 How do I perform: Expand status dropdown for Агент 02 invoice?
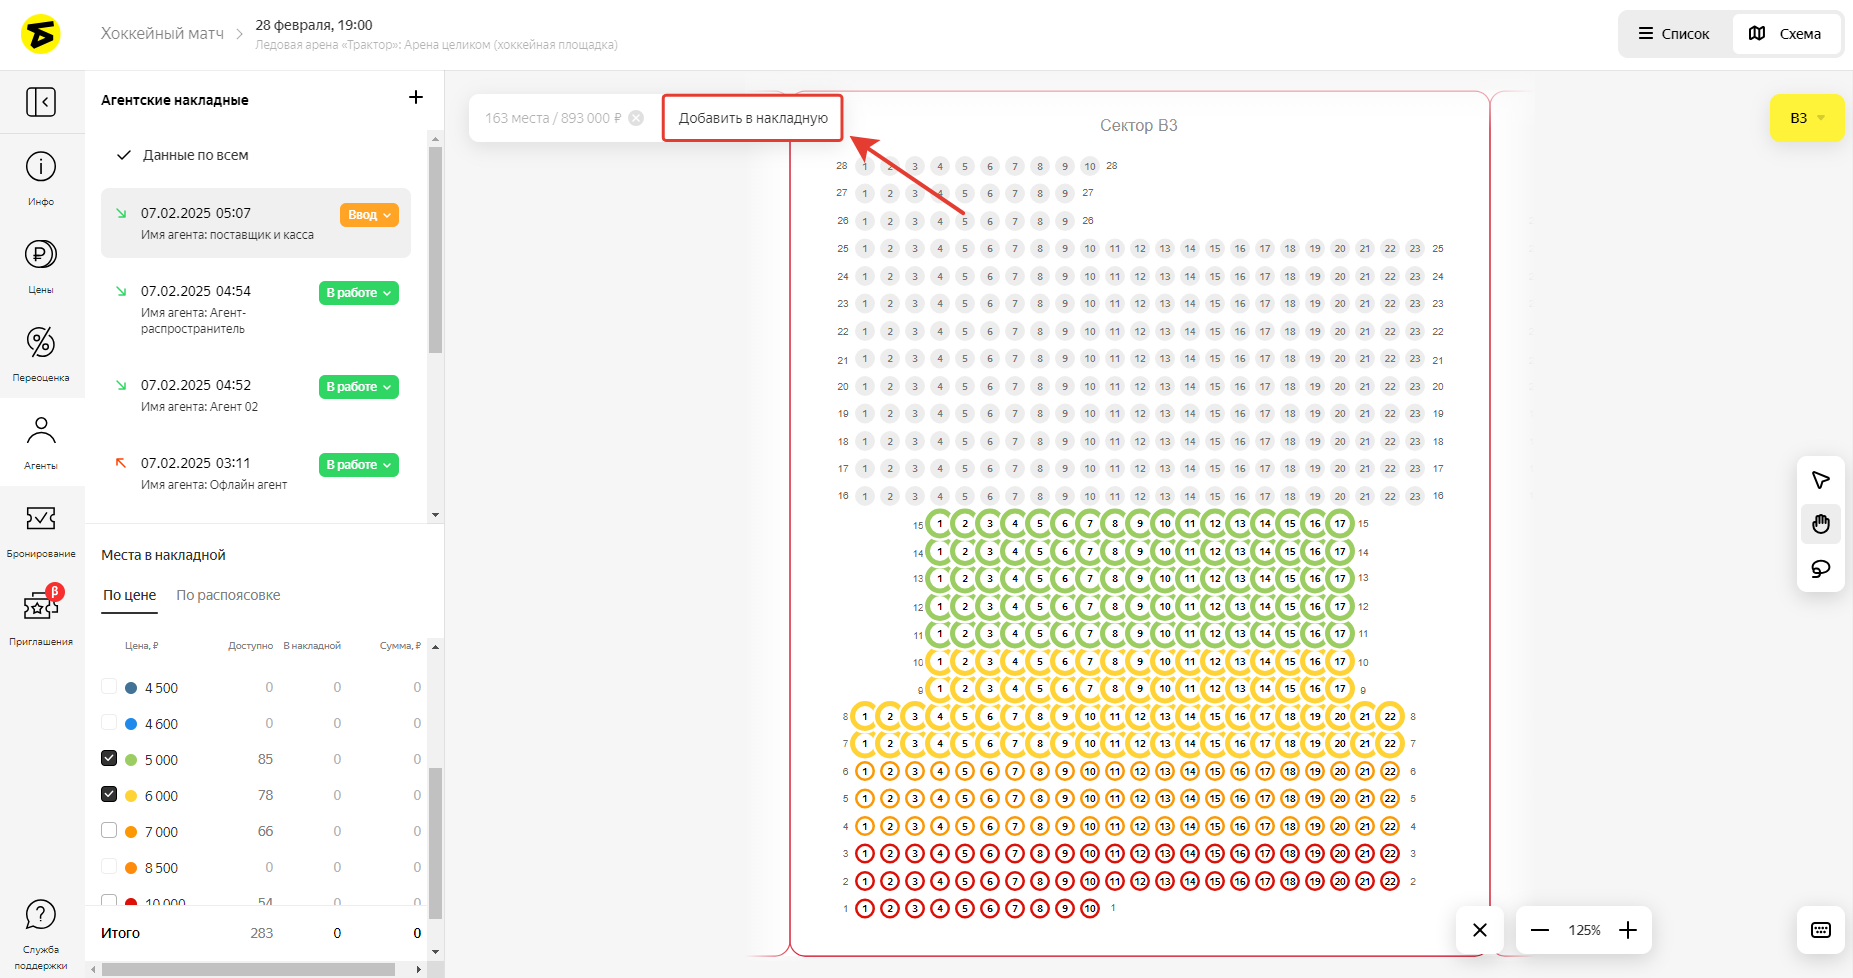pyautogui.click(x=358, y=387)
